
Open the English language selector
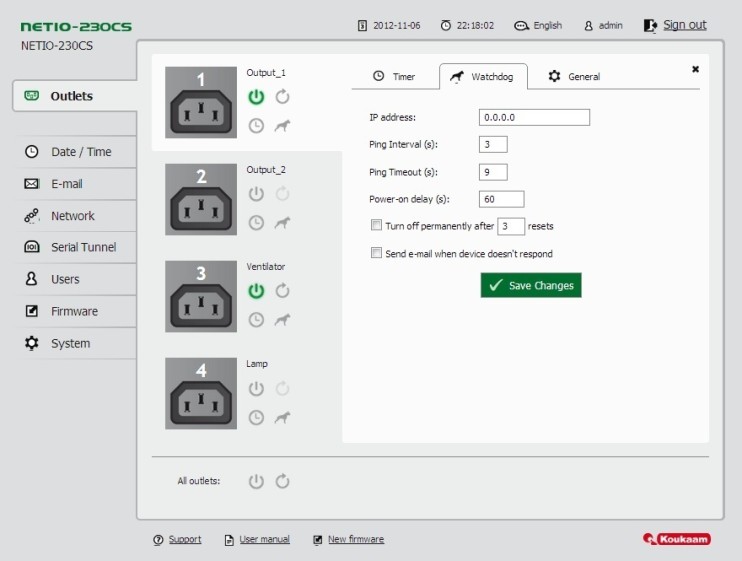(x=538, y=25)
